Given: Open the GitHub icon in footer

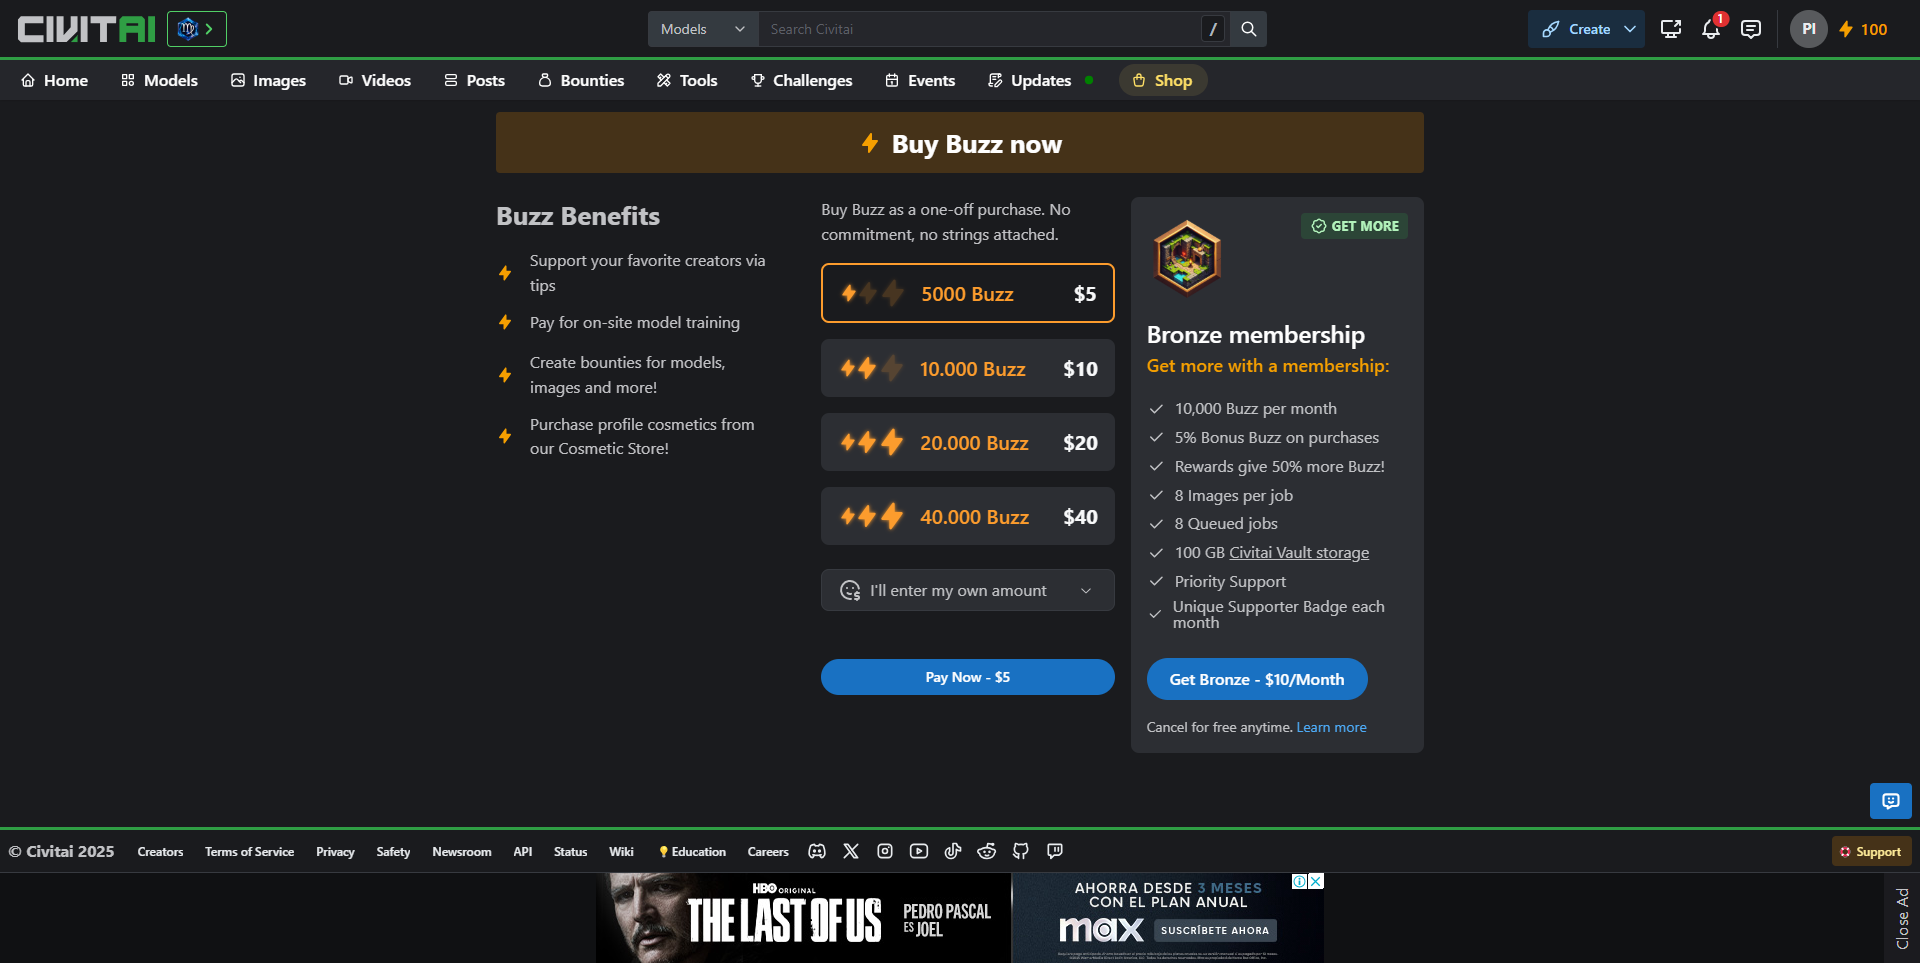Looking at the screenshot, I should [x=1020, y=851].
